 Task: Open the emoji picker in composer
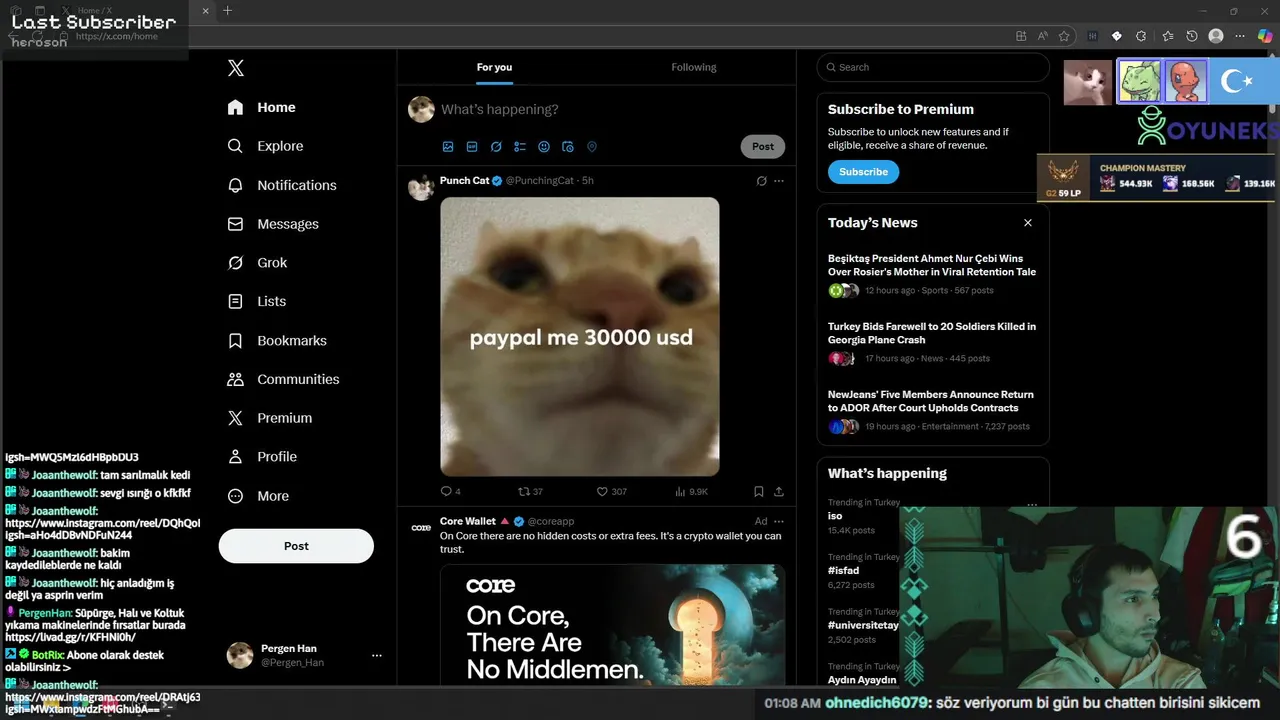tap(544, 147)
